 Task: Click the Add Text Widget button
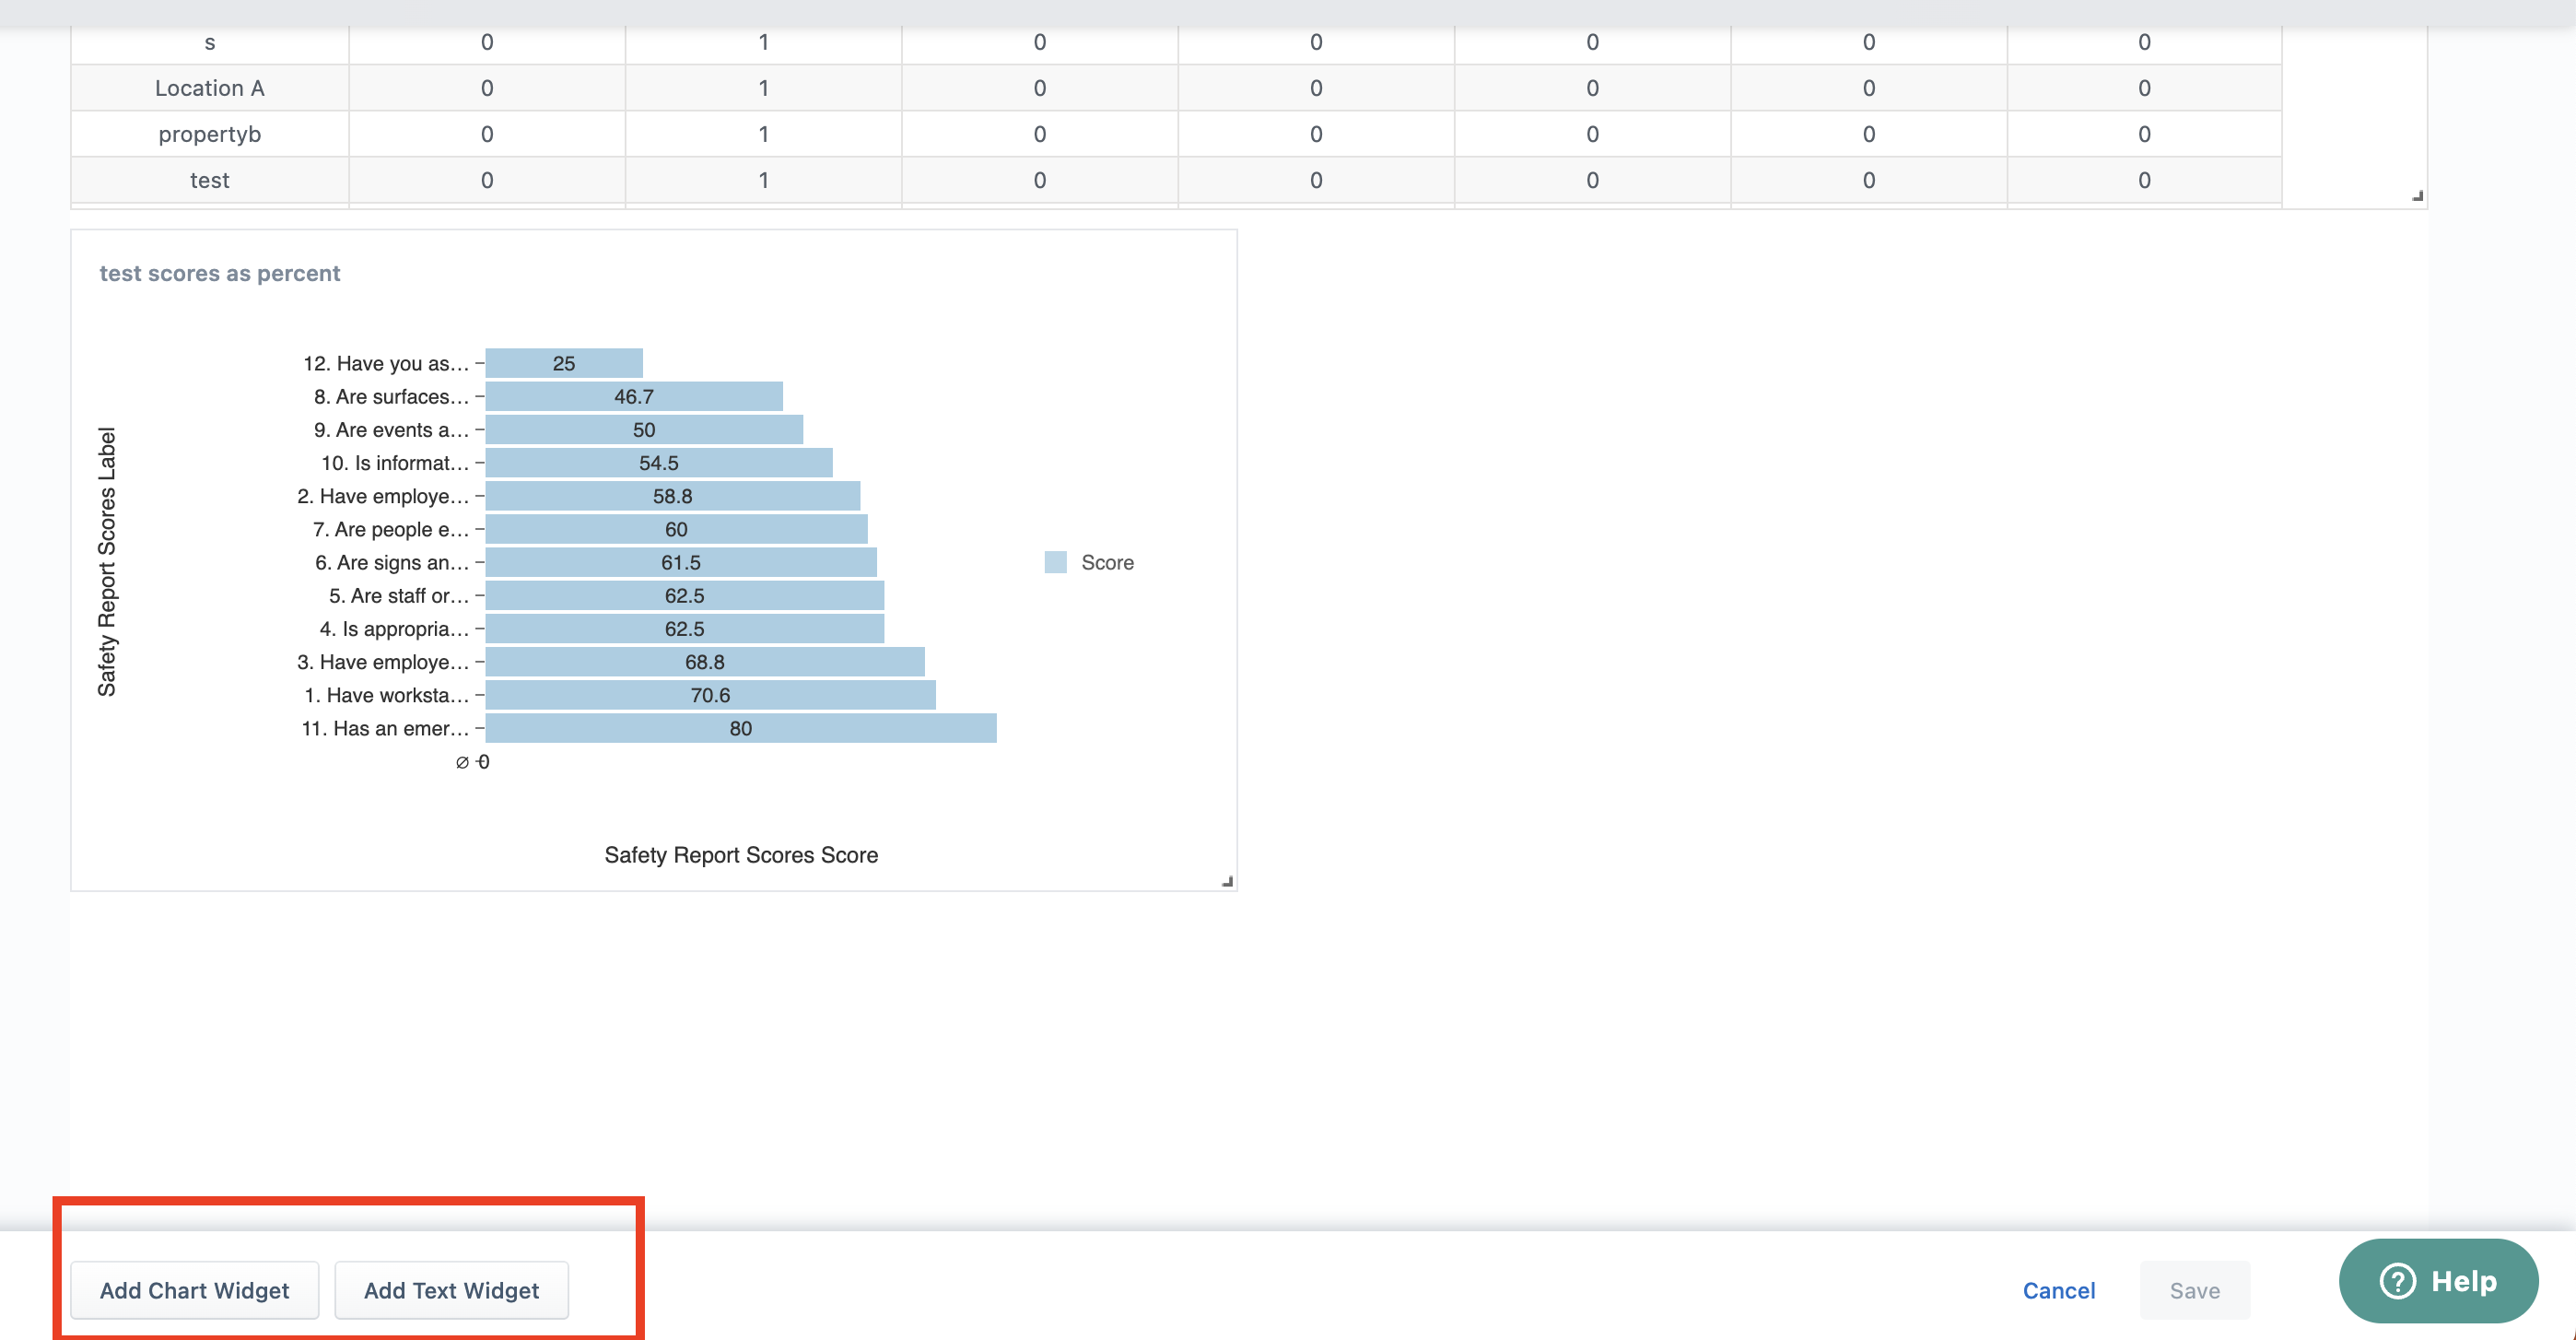pos(451,1290)
